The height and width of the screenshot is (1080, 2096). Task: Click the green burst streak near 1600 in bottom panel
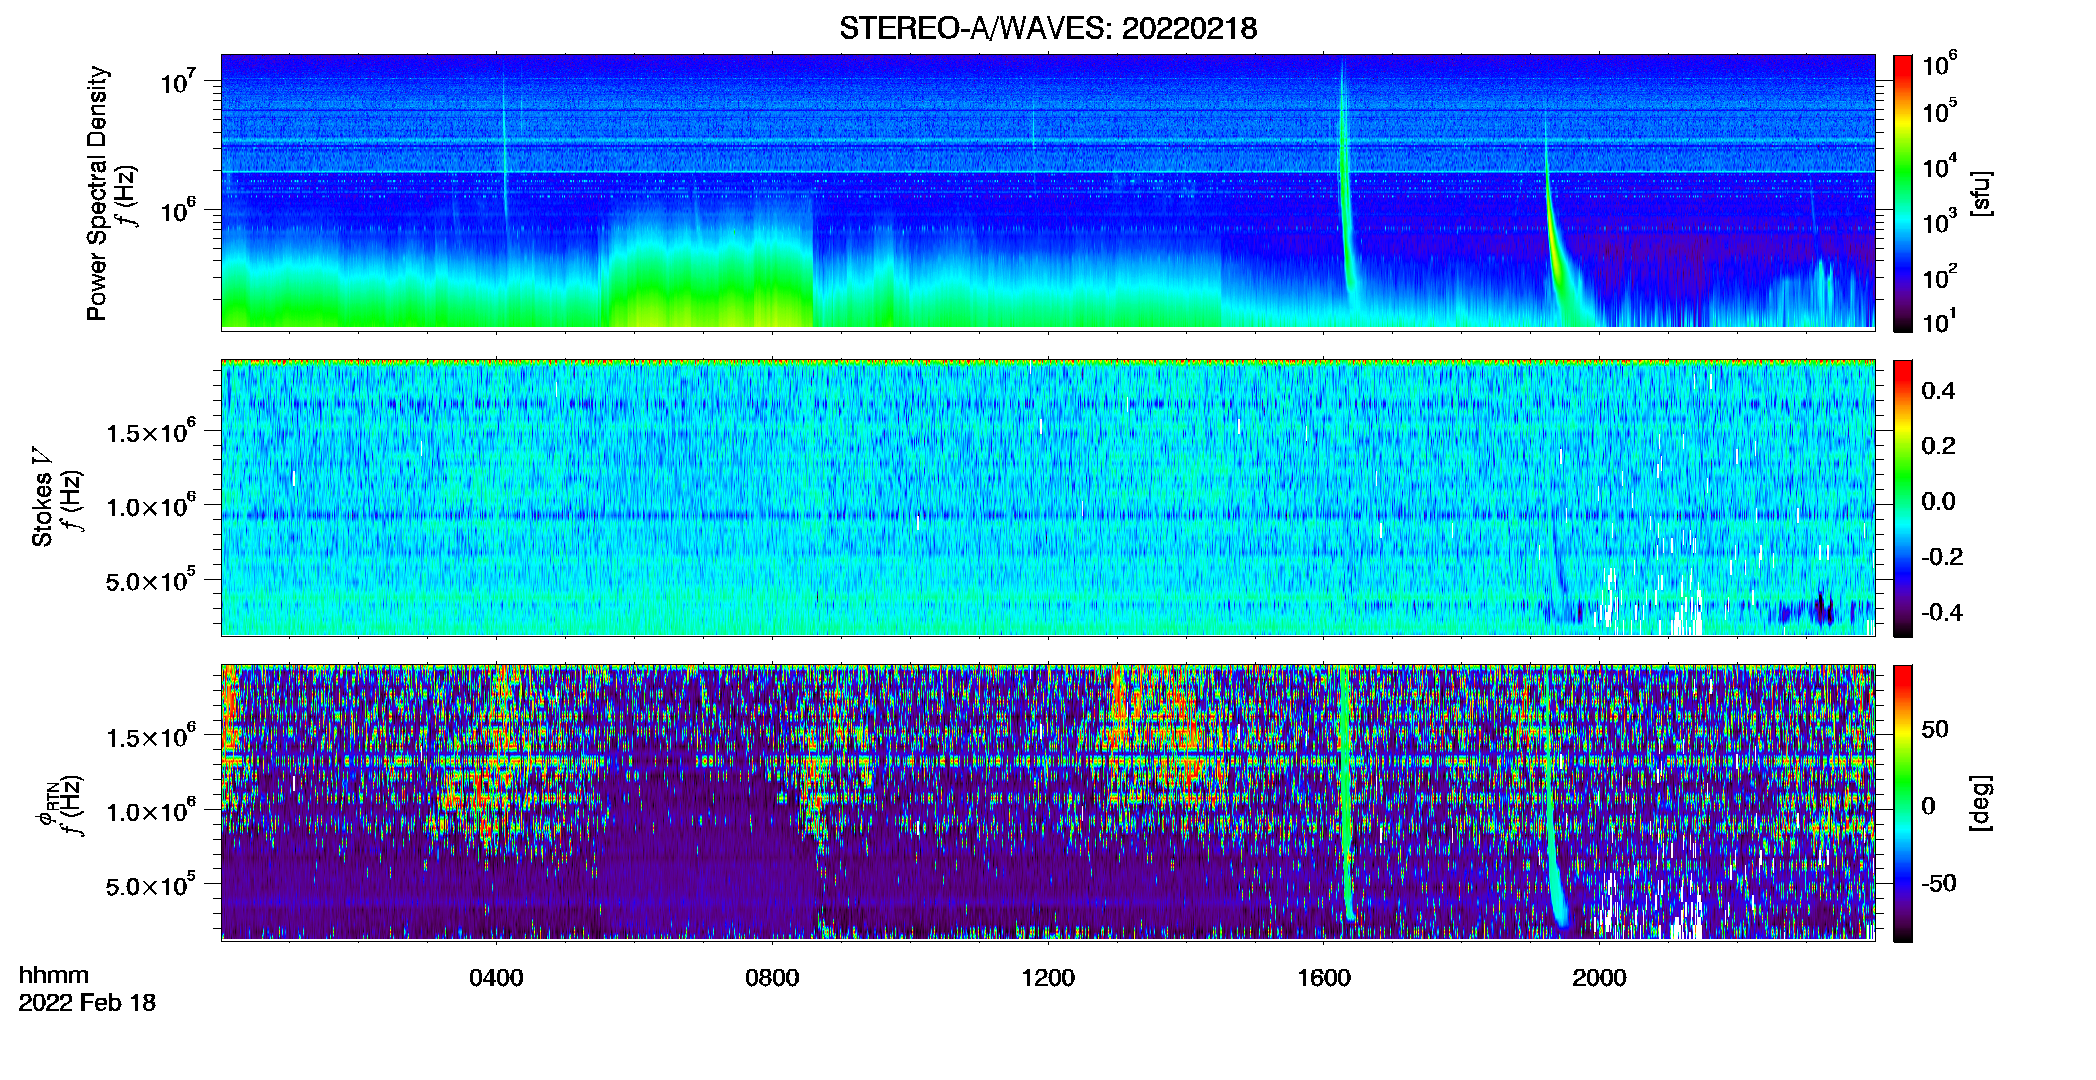point(1346,793)
